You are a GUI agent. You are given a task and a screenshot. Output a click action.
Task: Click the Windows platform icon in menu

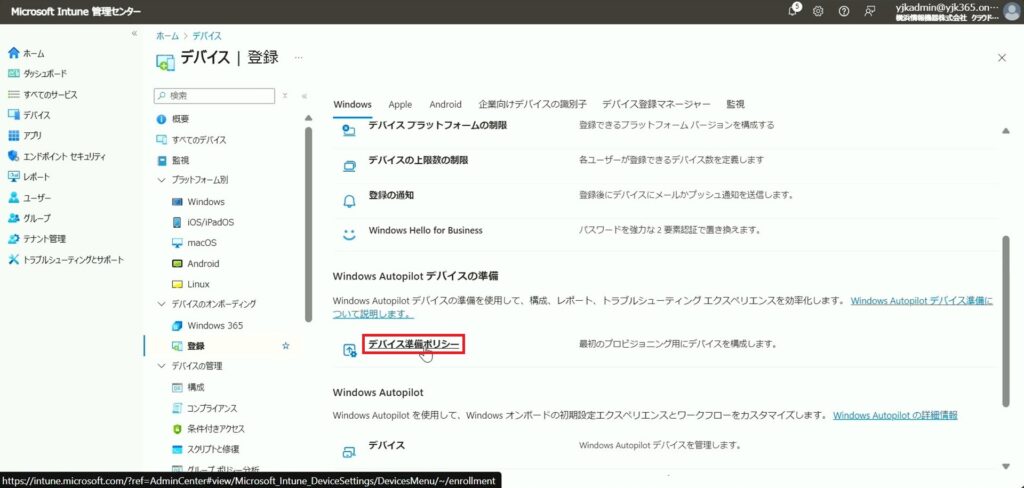coord(177,202)
